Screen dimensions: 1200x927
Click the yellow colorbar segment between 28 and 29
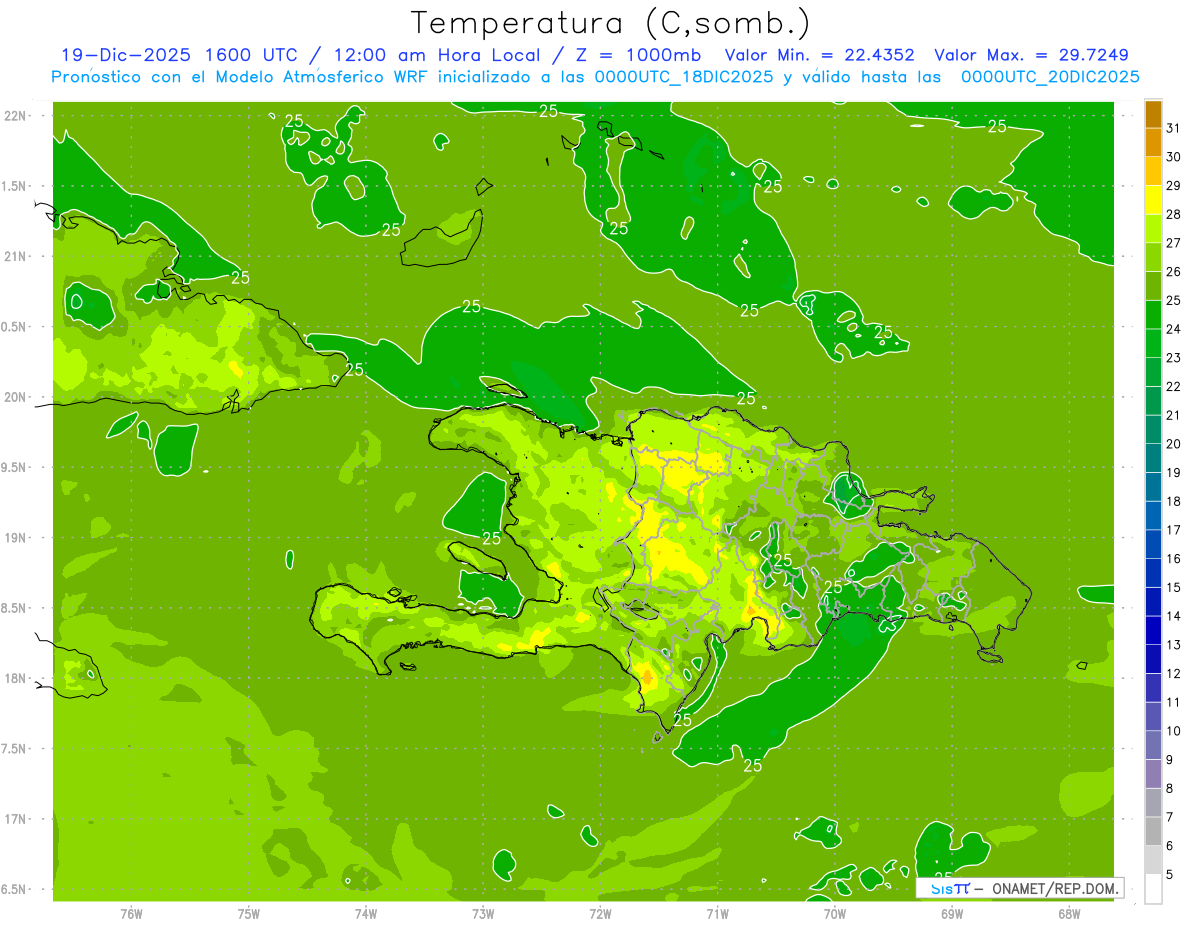(1153, 200)
